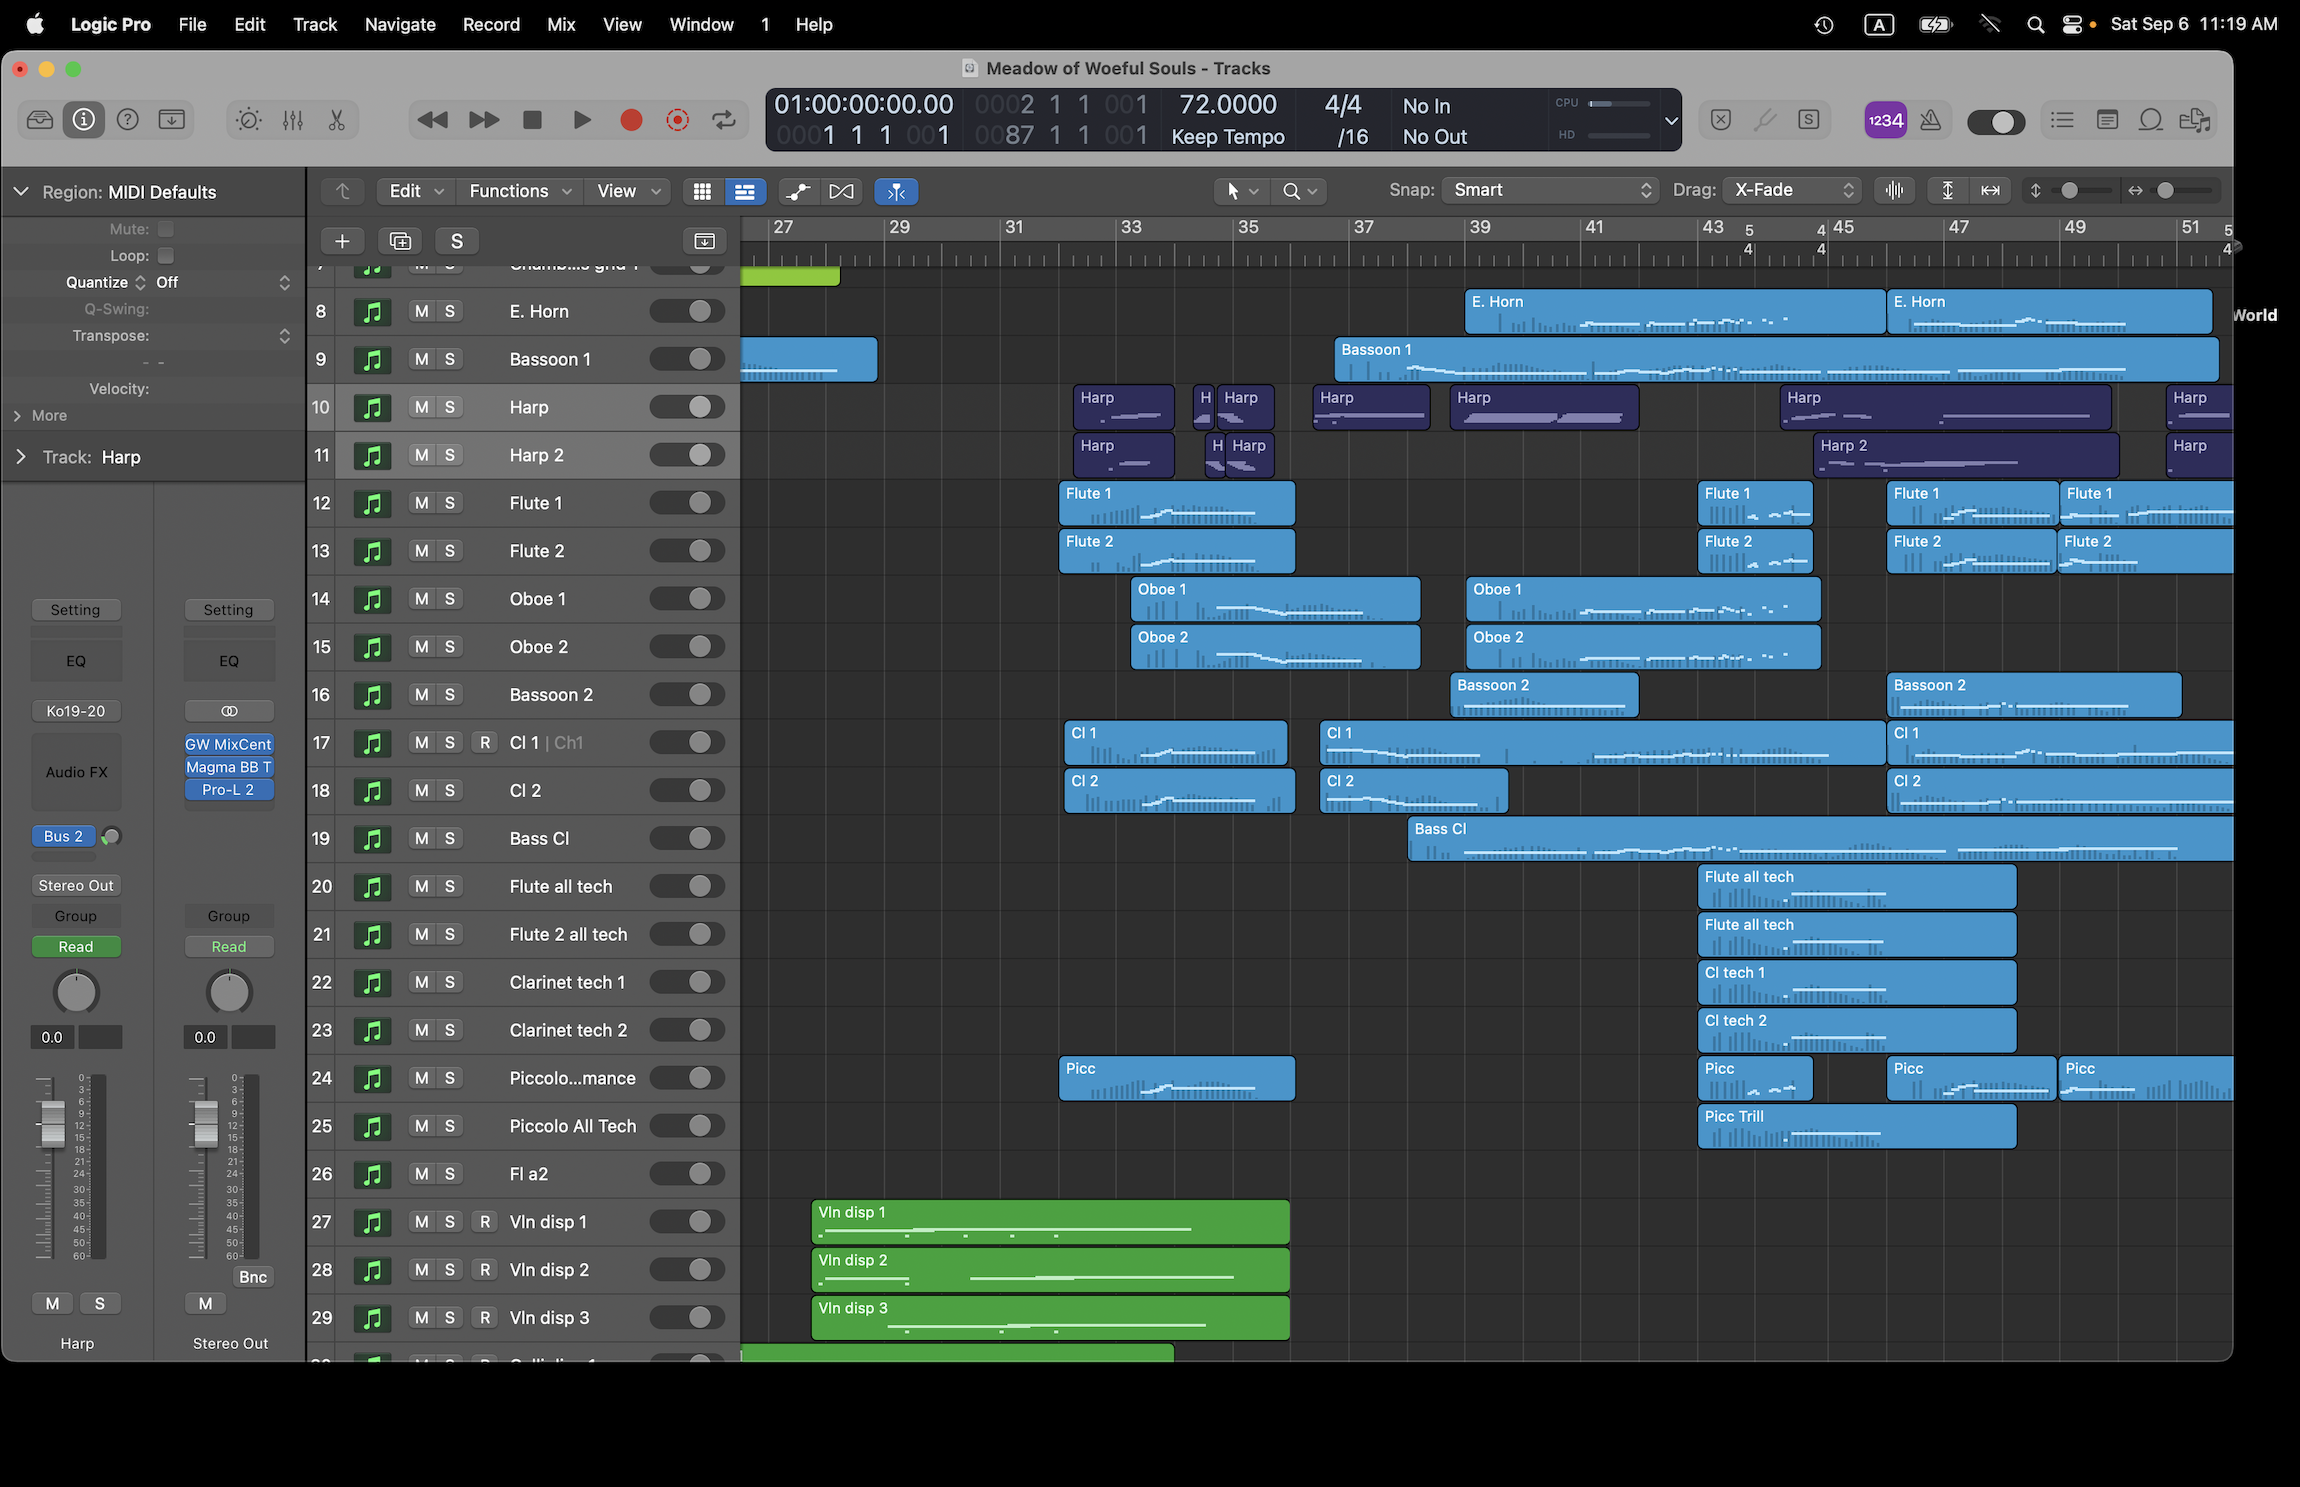Click the Harp track instrument icon
The width and height of the screenshot is (2300, 1487).
[372, 407]
